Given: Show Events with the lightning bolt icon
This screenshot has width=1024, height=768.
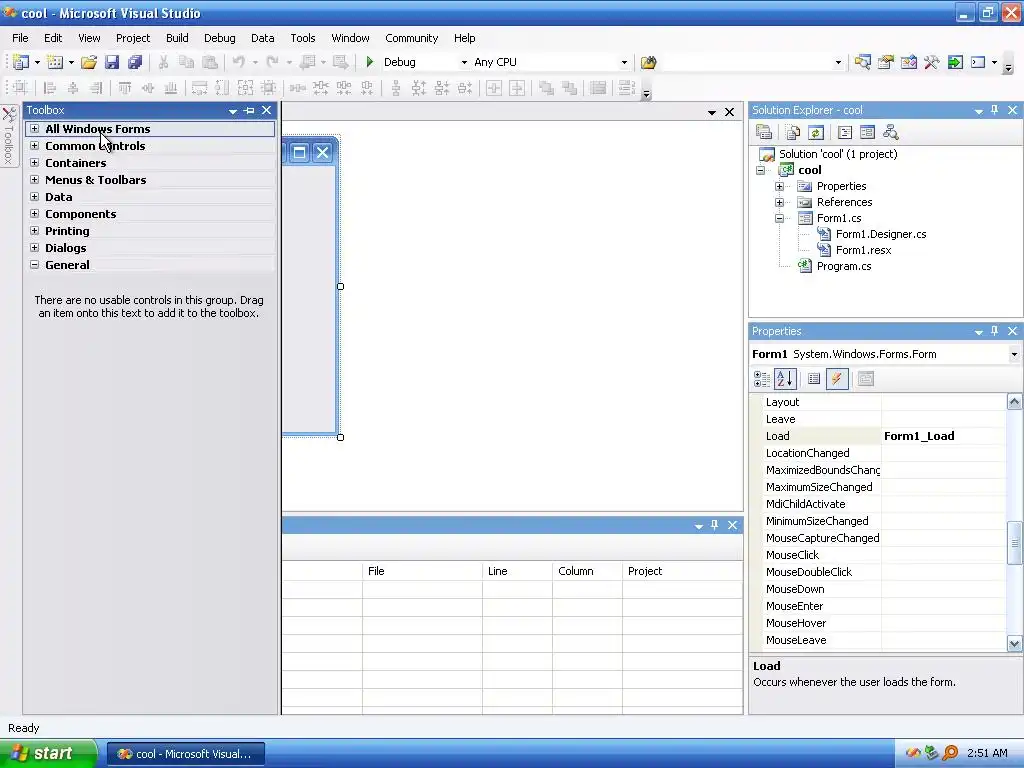Looking at the screenshot, I should pos(837,379).
